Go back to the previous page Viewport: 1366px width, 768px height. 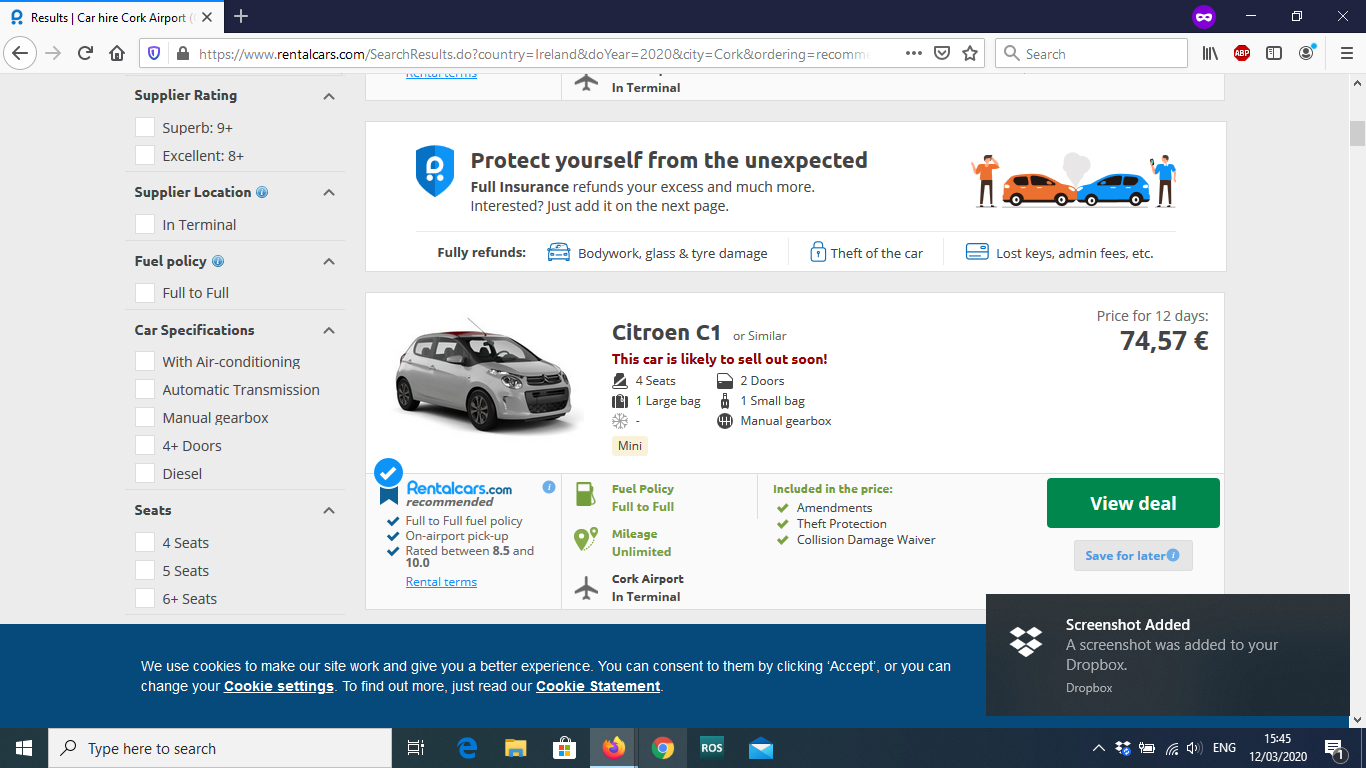(x=21, y=53)
